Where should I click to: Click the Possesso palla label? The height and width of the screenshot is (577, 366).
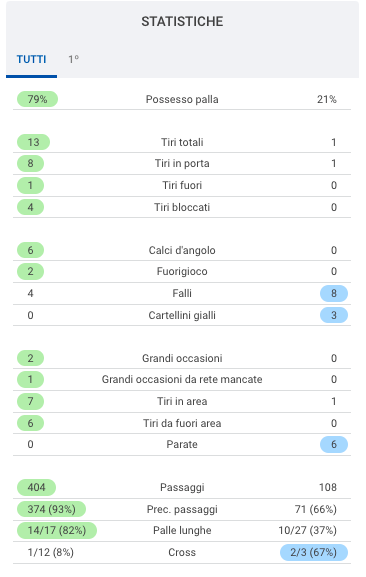click(182, 99)
